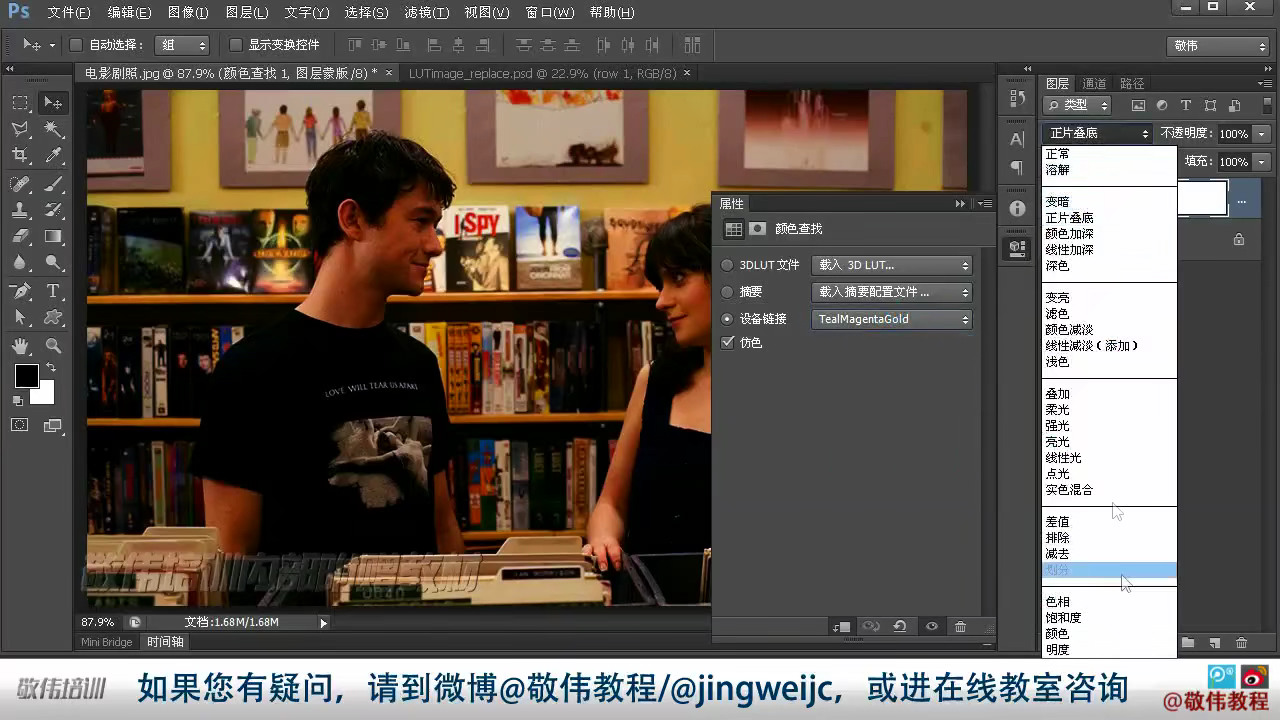Toggle layer visibility in Properties panel
The height and width of the screenshot is (720, 1280).
coord(931,627)
